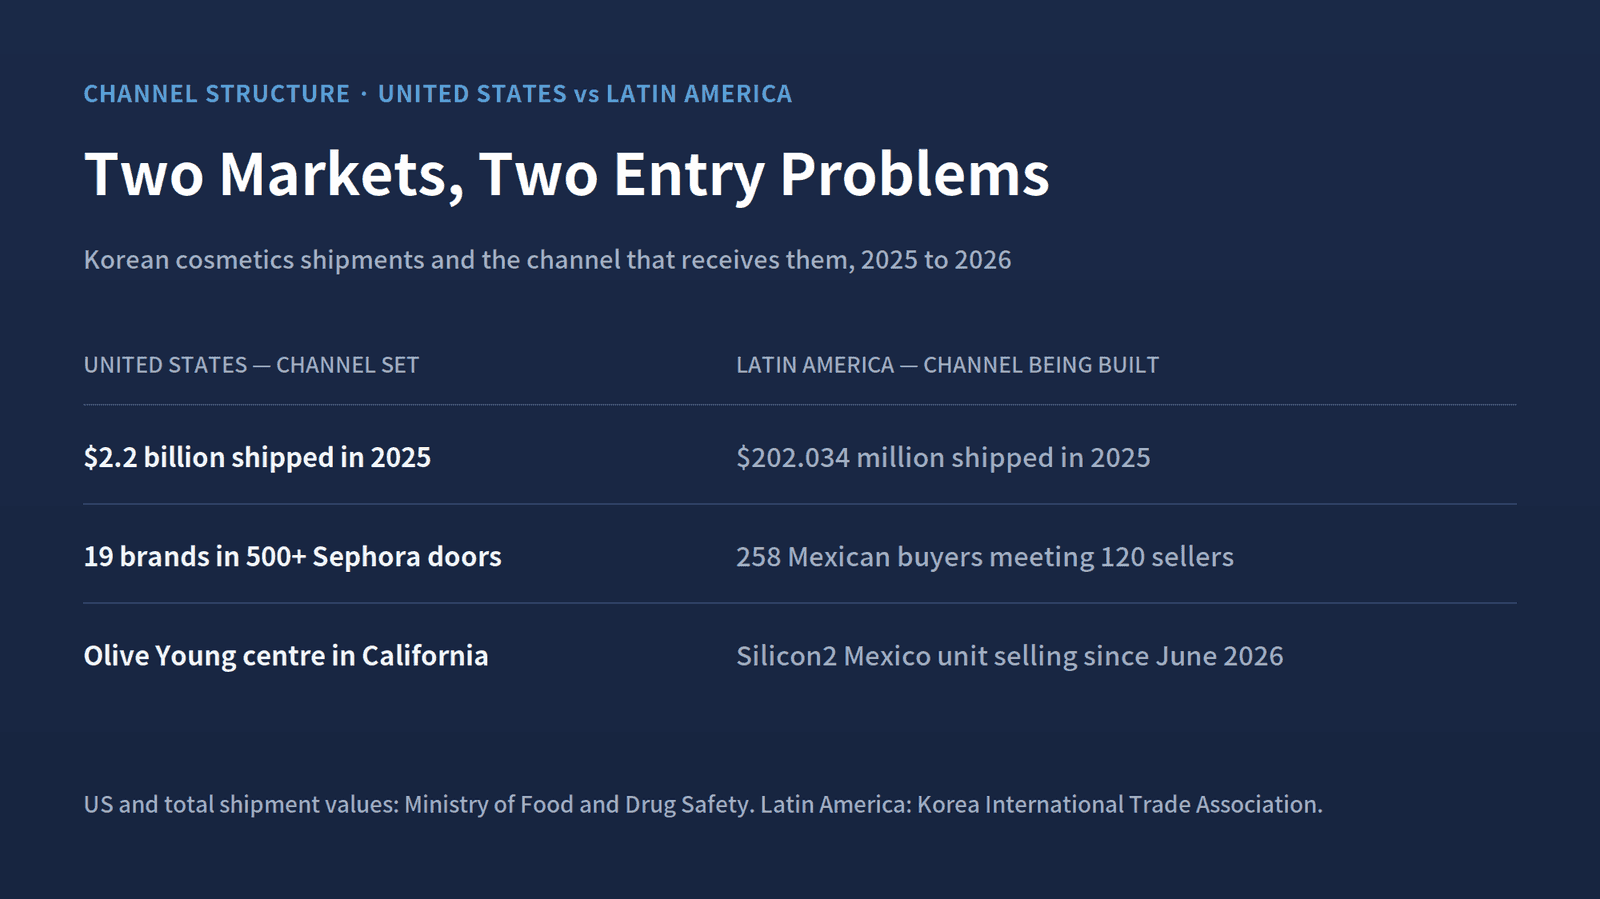The image size is (1600, 899).
Task: Select 'Silicon2 Mexico unit selling since June 2026'
Action: tap(1010, 656)
